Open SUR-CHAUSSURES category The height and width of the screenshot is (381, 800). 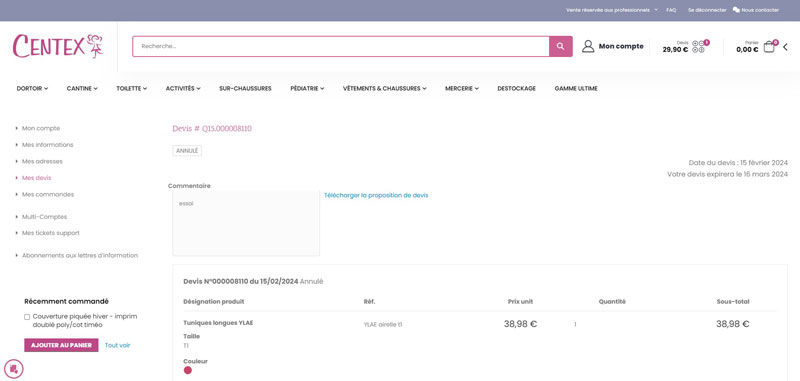[245, 88]
